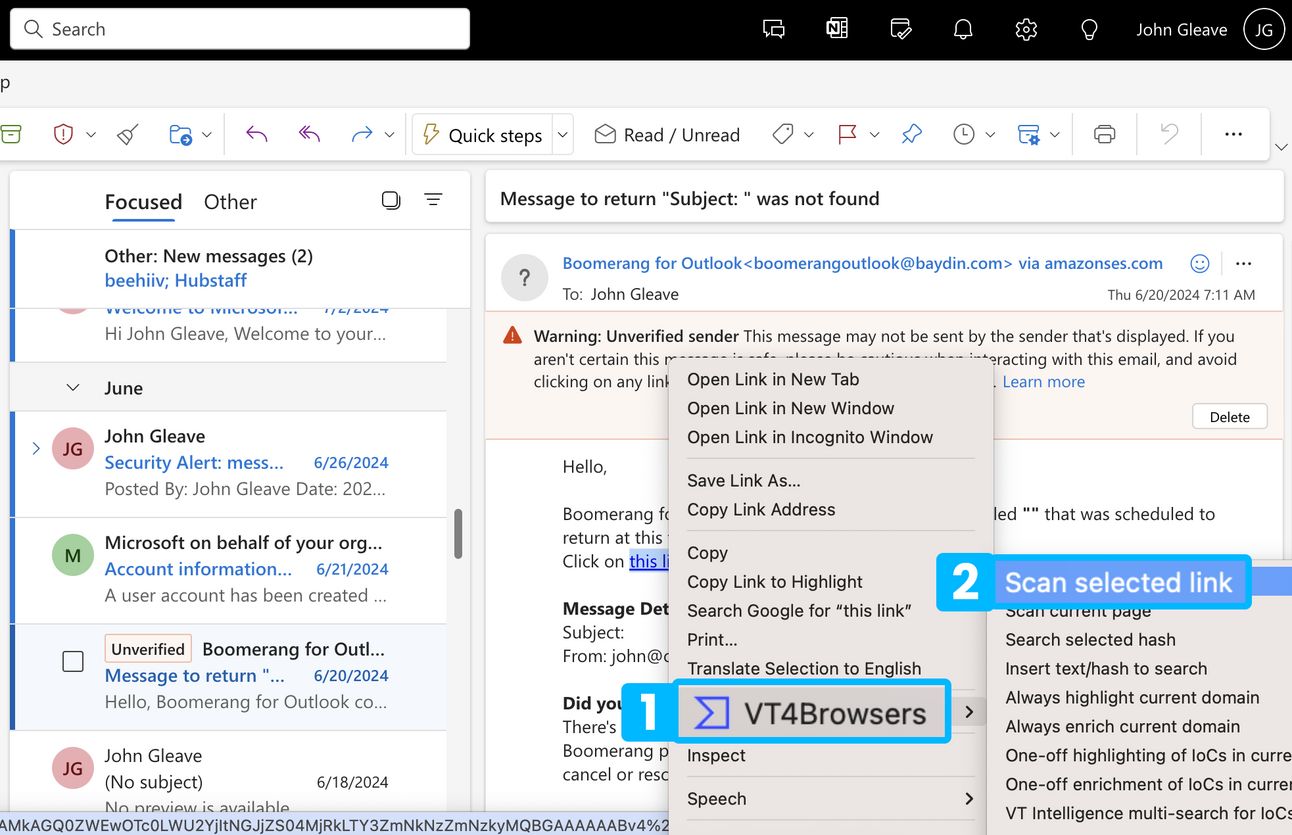Open the flag options dropdown arrow
Image resolution: width=1292 pixels, height=835 pixels.
tap(874, 135)
